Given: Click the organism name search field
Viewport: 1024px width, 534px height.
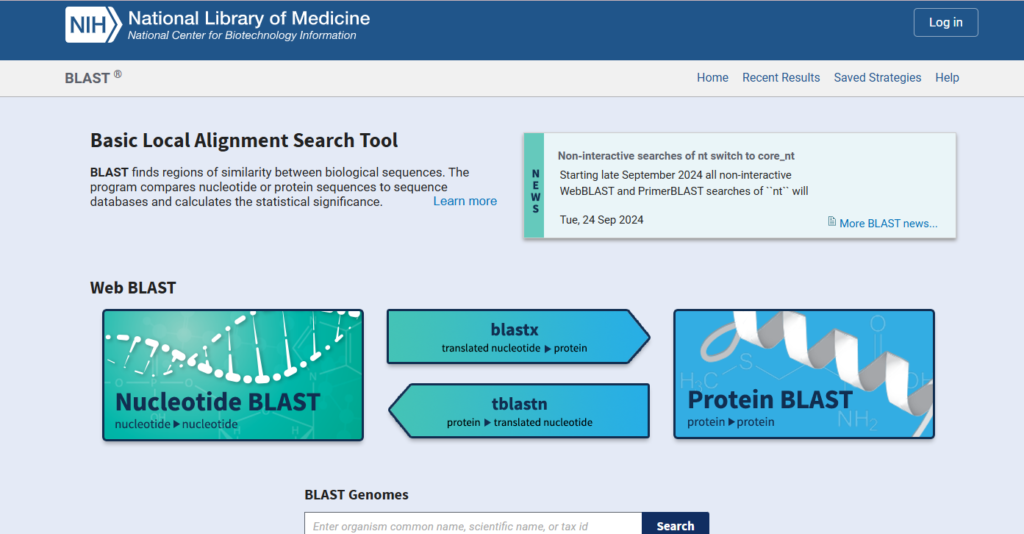Looking at the screenshot, I should tap(472, 526).
